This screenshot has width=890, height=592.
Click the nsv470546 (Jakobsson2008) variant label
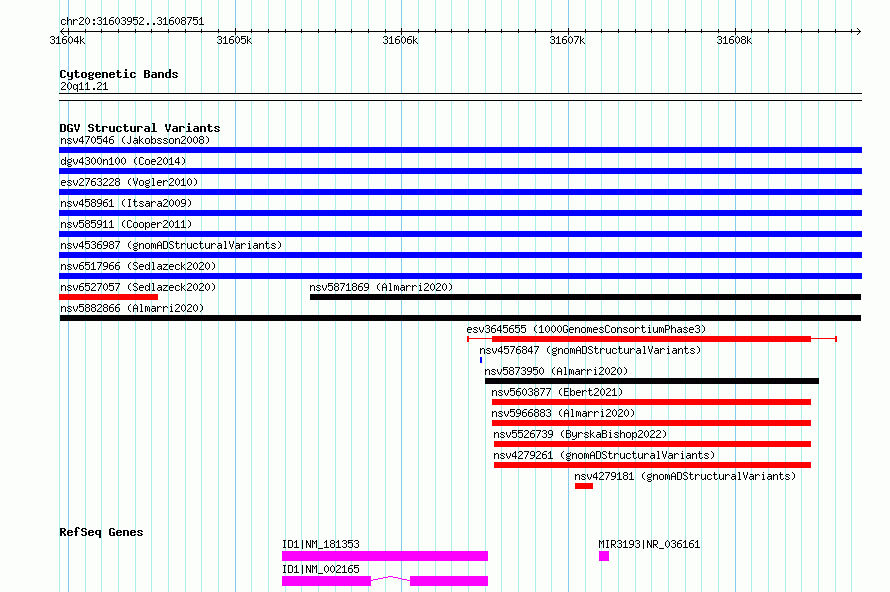tap(135, 140)
